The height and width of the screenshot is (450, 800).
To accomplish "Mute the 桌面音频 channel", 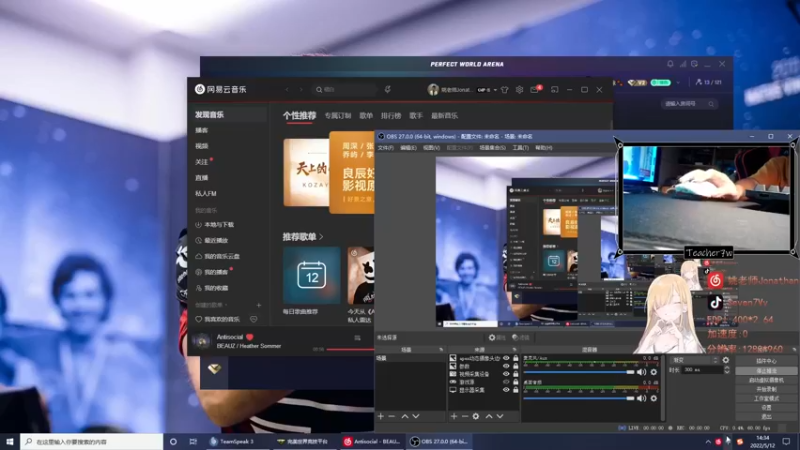I will [x=641, y=398].
